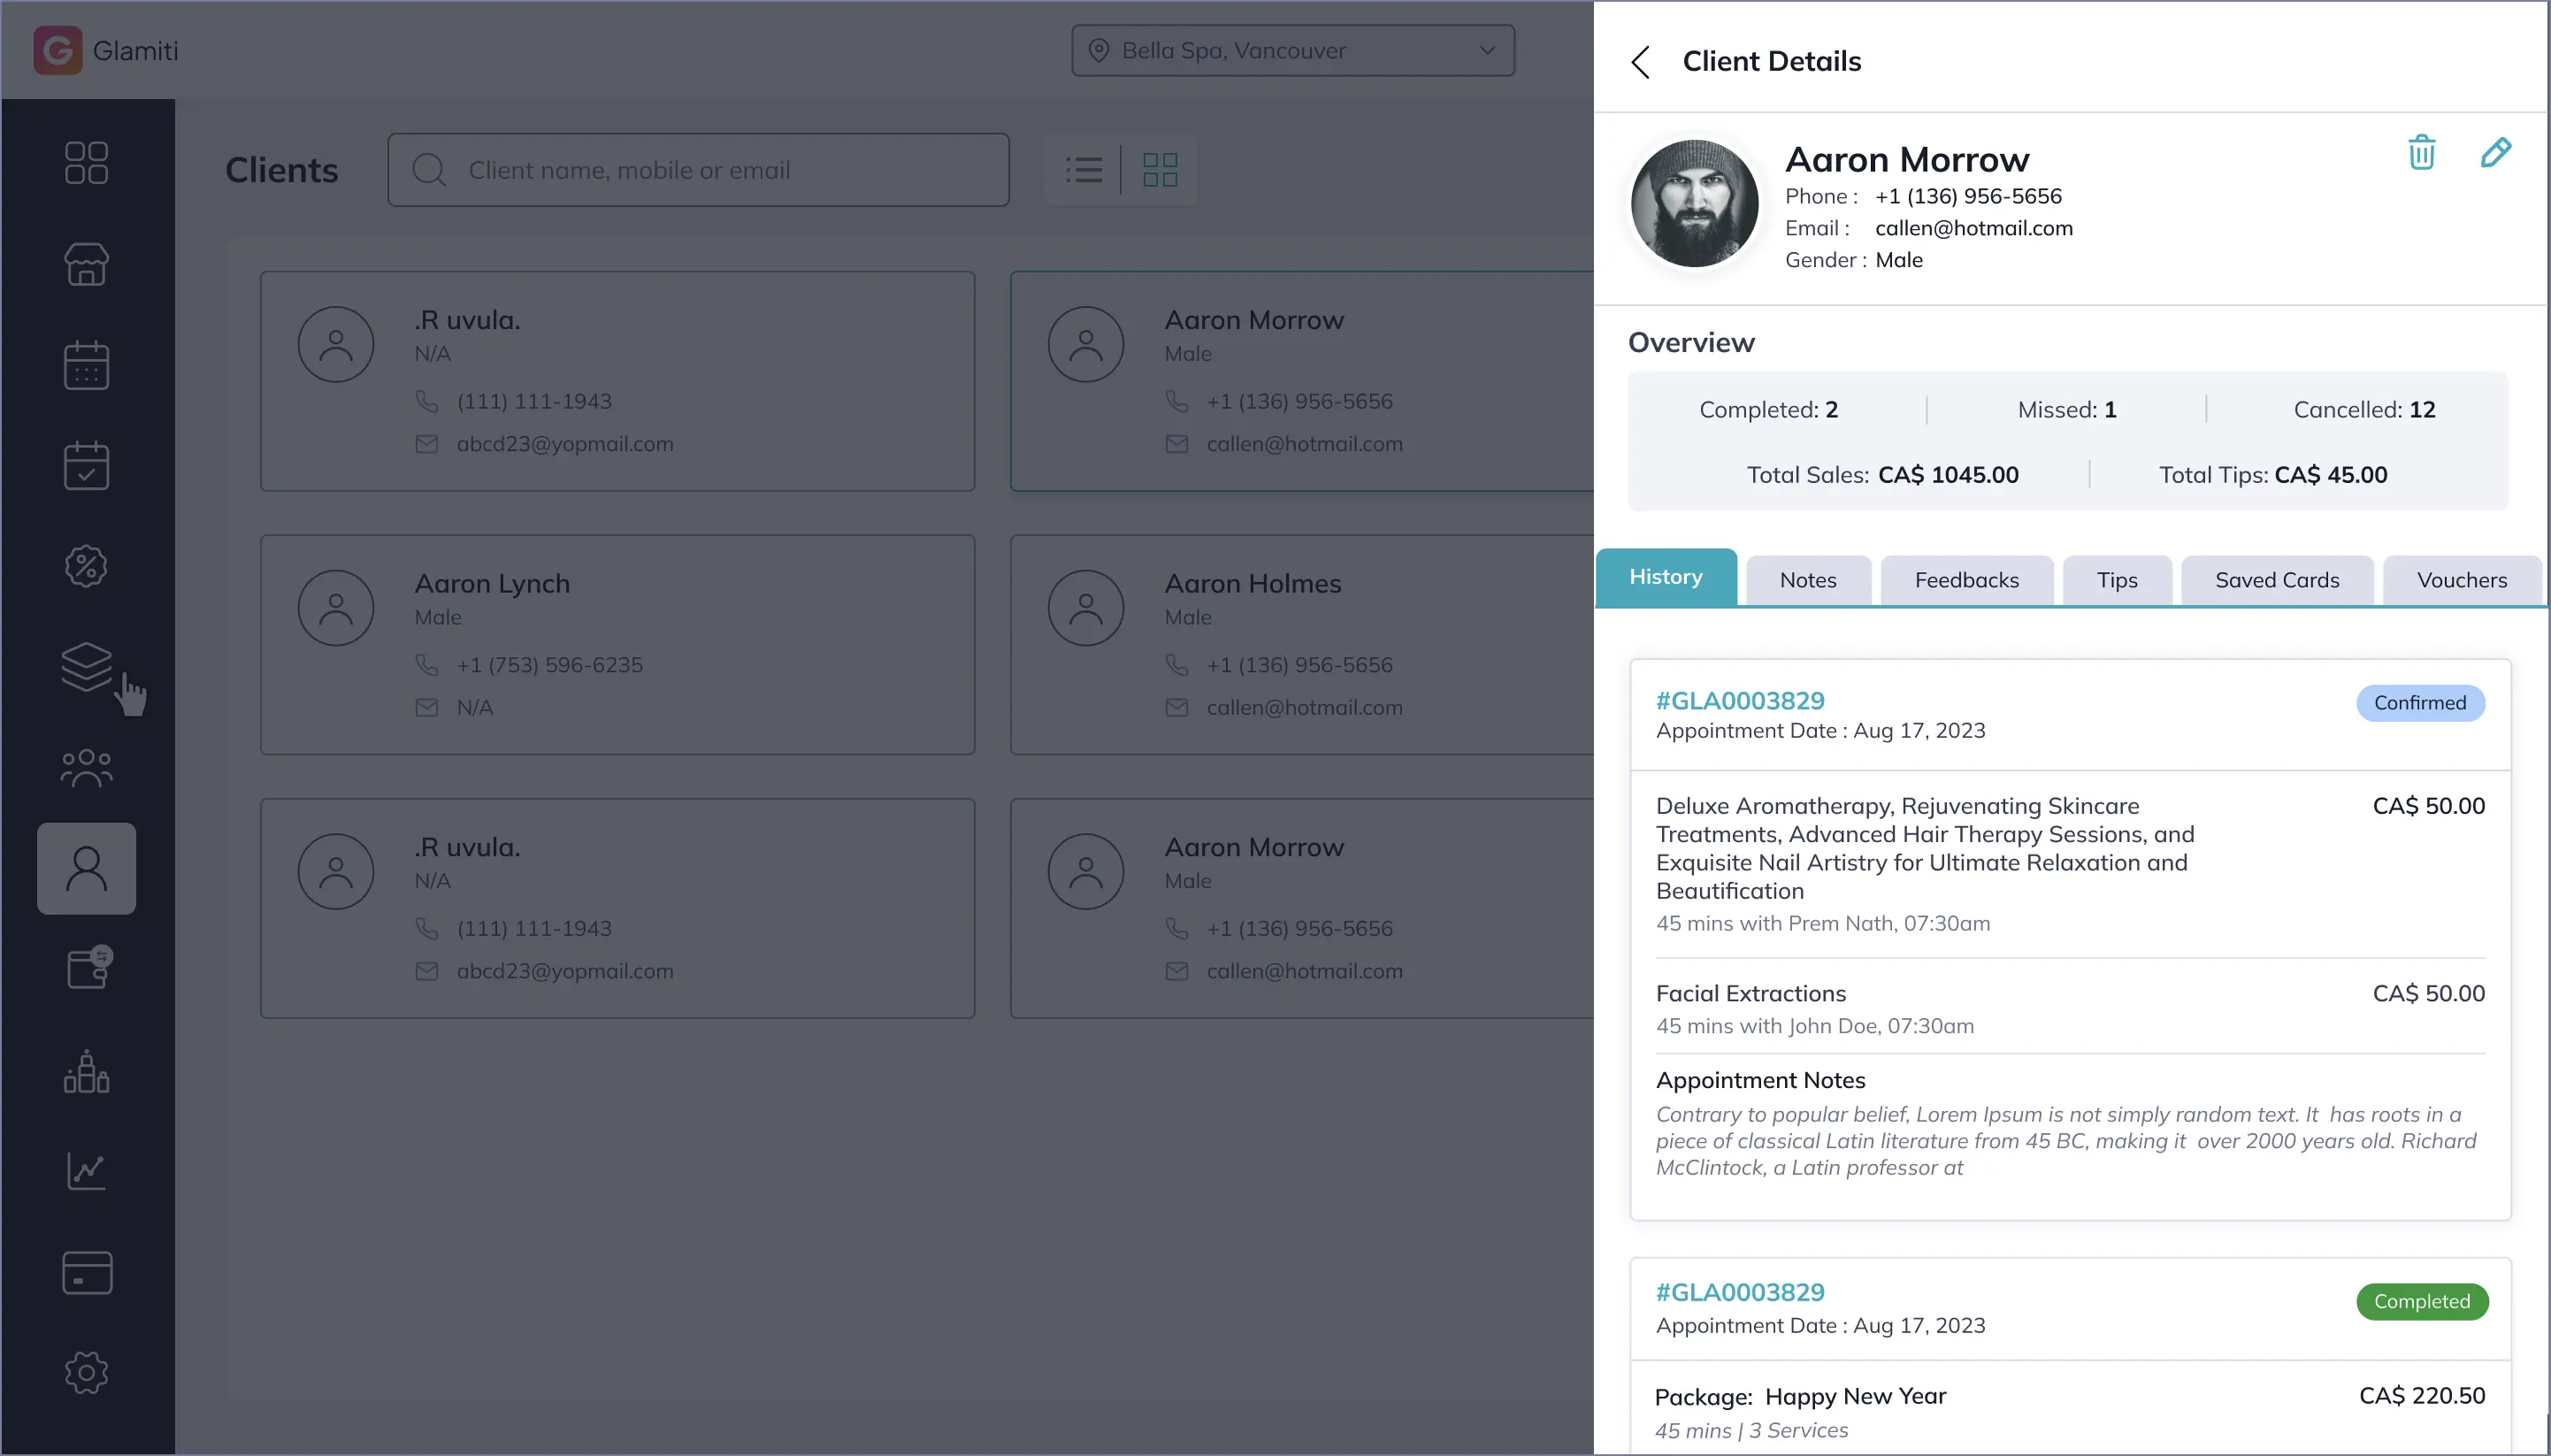Screen dimensions: 2551x1456
Task: Switch to the Notes tab
Action: (x=1807, y=580)
